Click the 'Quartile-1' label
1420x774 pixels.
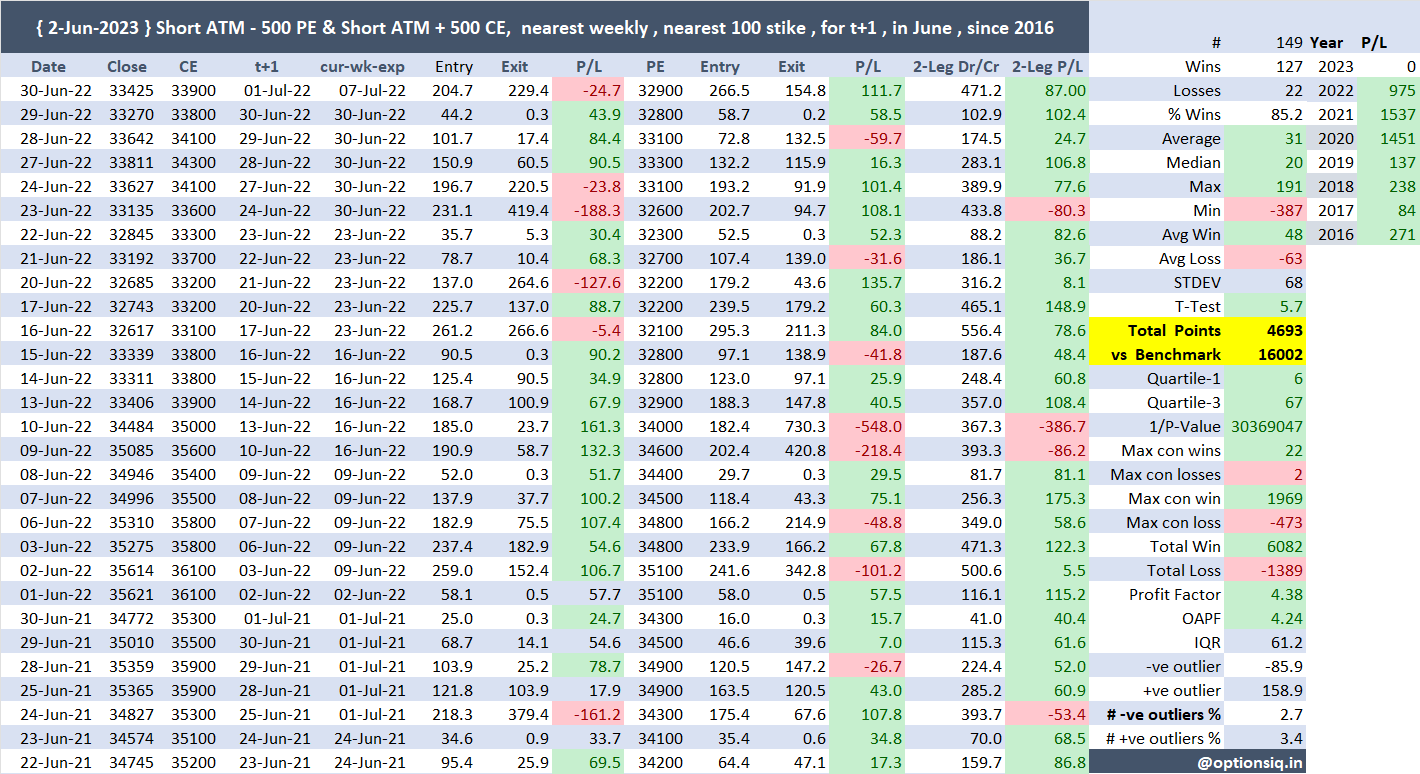coord(1183,379)
